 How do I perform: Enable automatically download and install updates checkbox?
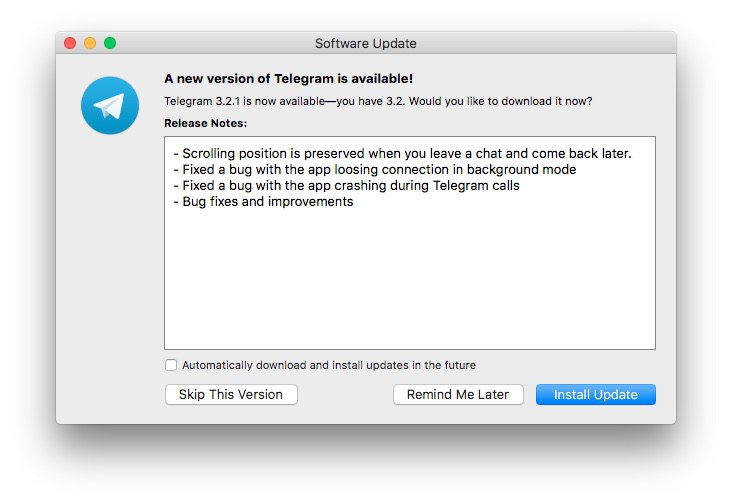coord(171,365)
